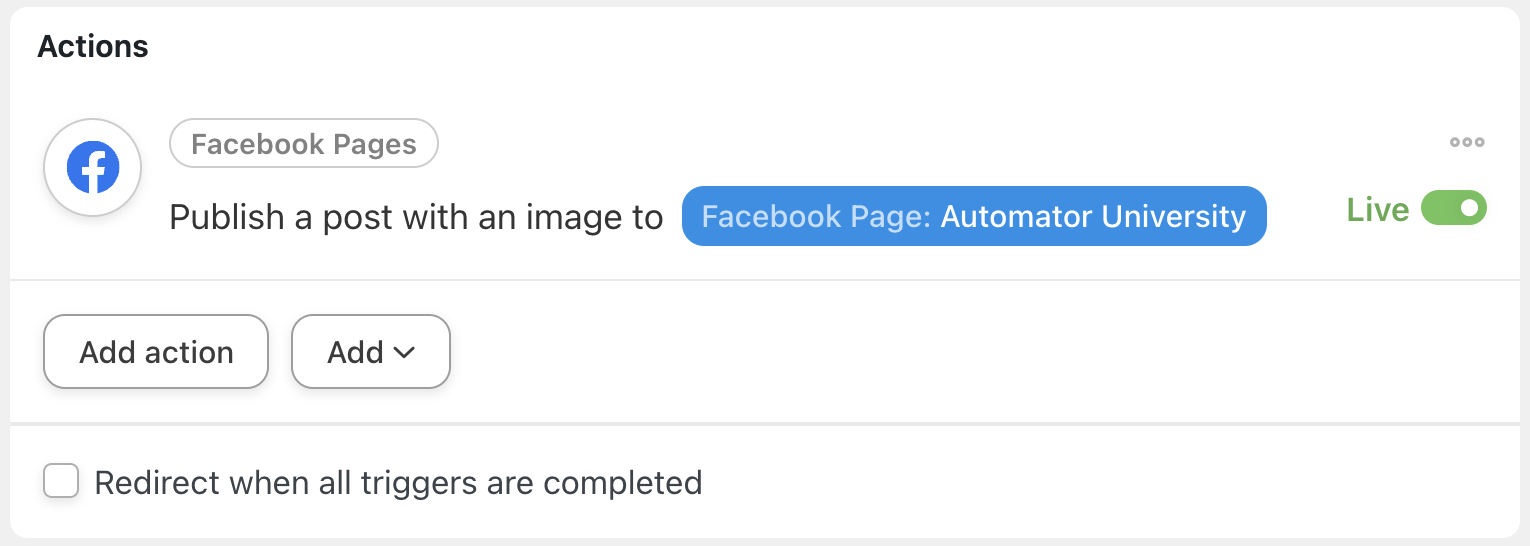The height and width of the screenshot is (546, 1530).
Task: Click the 'Facebook Page:' prefix in blue token
Action: click(816, 216)
